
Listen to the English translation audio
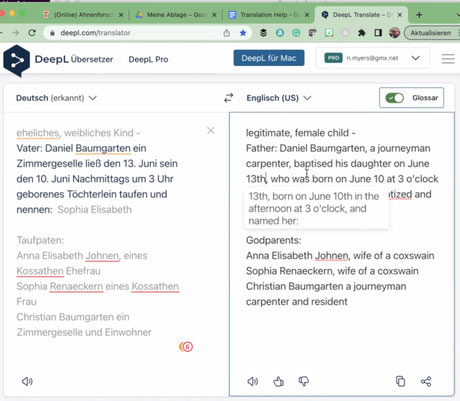[x=253, y=381]
